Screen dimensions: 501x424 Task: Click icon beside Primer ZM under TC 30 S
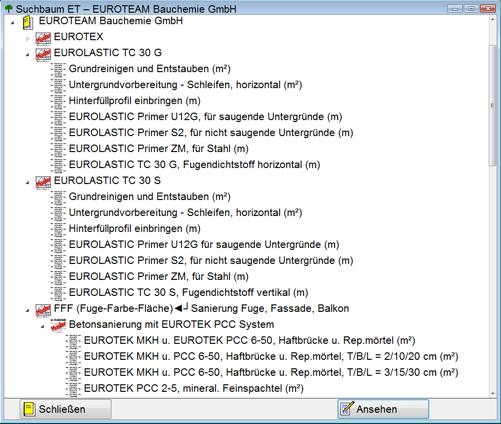(58, 278)
